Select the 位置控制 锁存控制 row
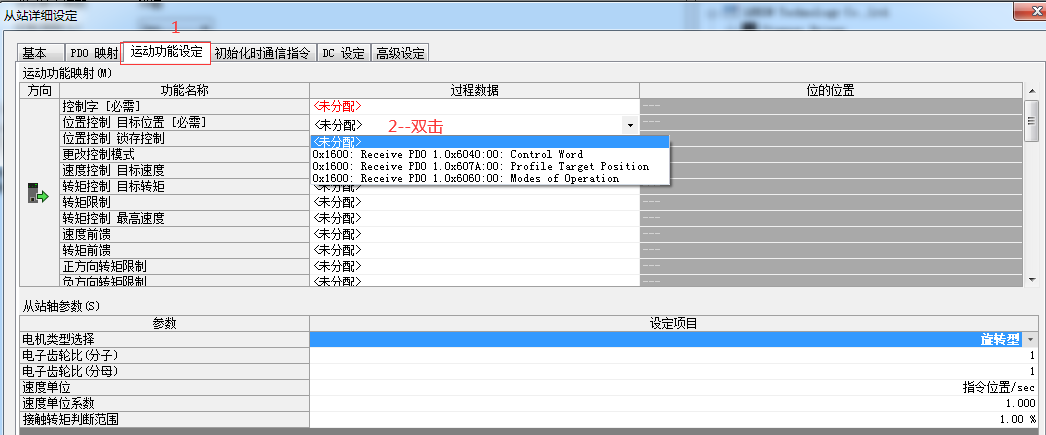This screenshot has height=435, width=1046. [184, 138]
